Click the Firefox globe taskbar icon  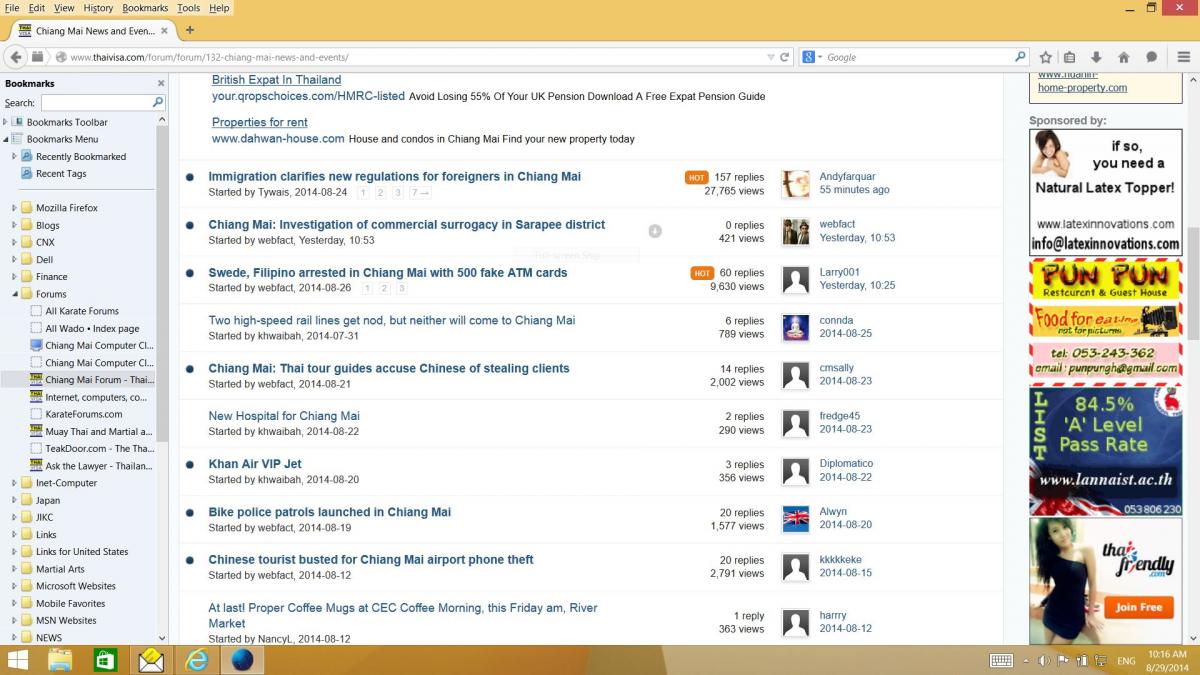(x=243, y=660)
